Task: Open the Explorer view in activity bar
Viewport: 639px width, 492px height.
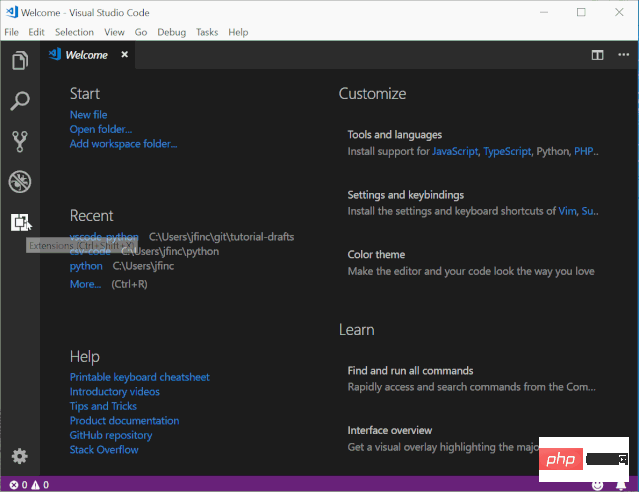Action: tap(20, 61)
